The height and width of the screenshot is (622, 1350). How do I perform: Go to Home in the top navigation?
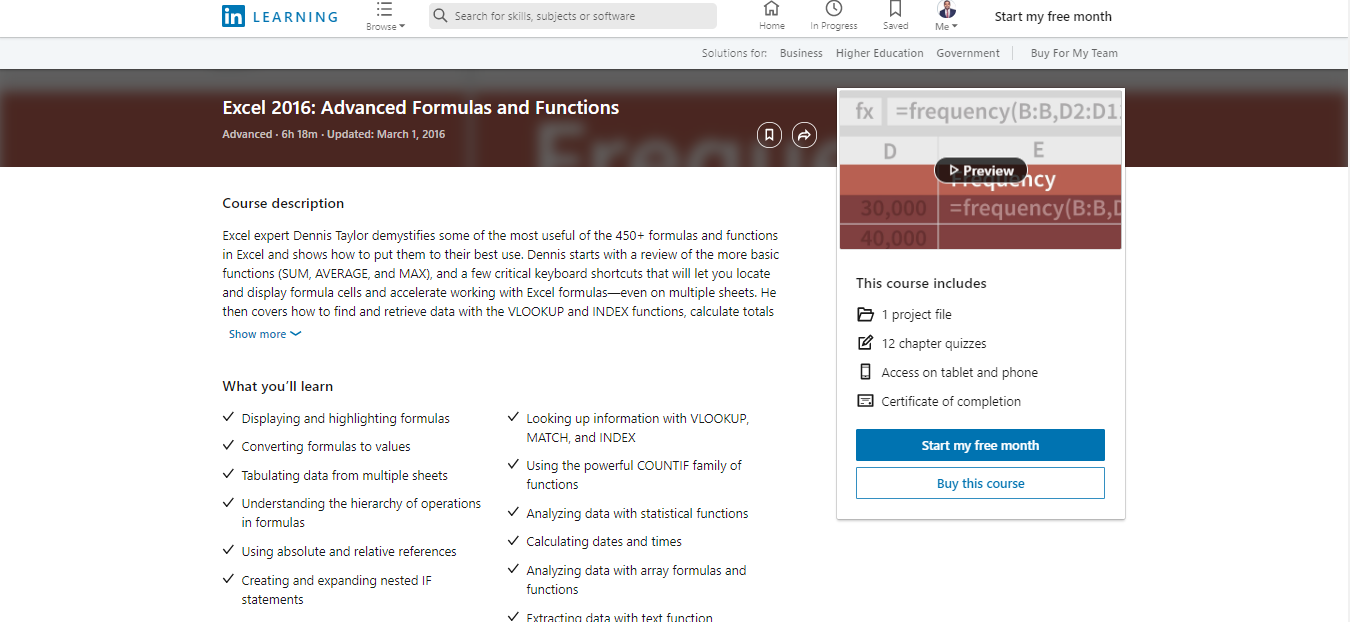(x=772, y=16)
